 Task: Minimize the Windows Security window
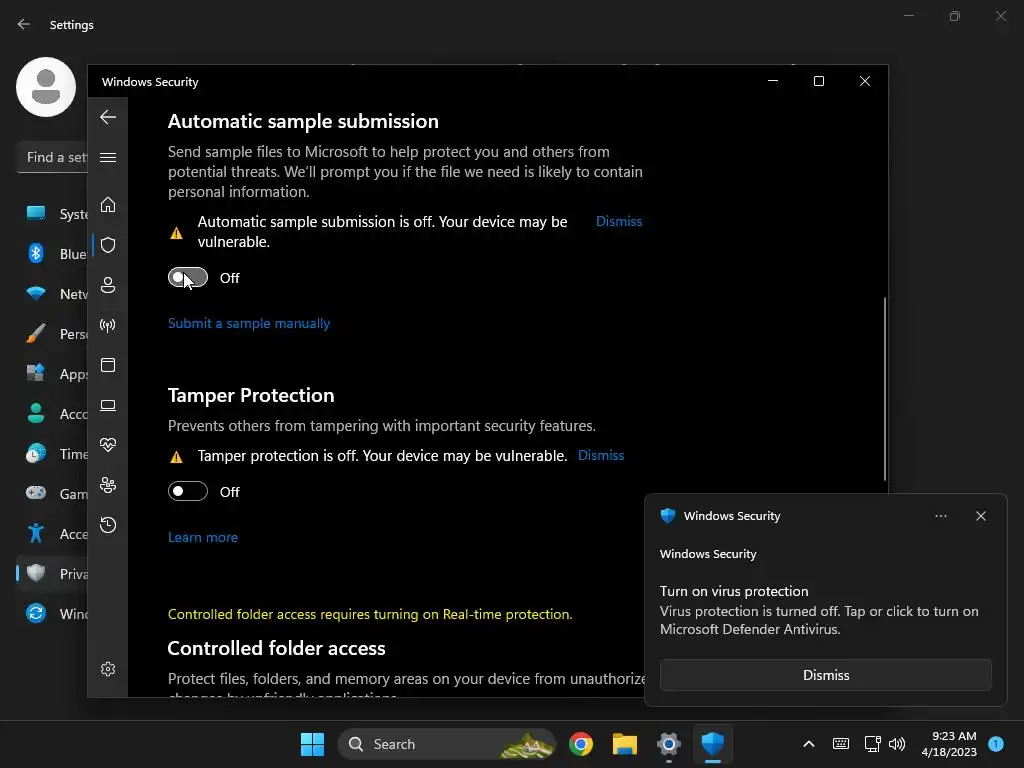pyautogui.click(x=773, y=81)
